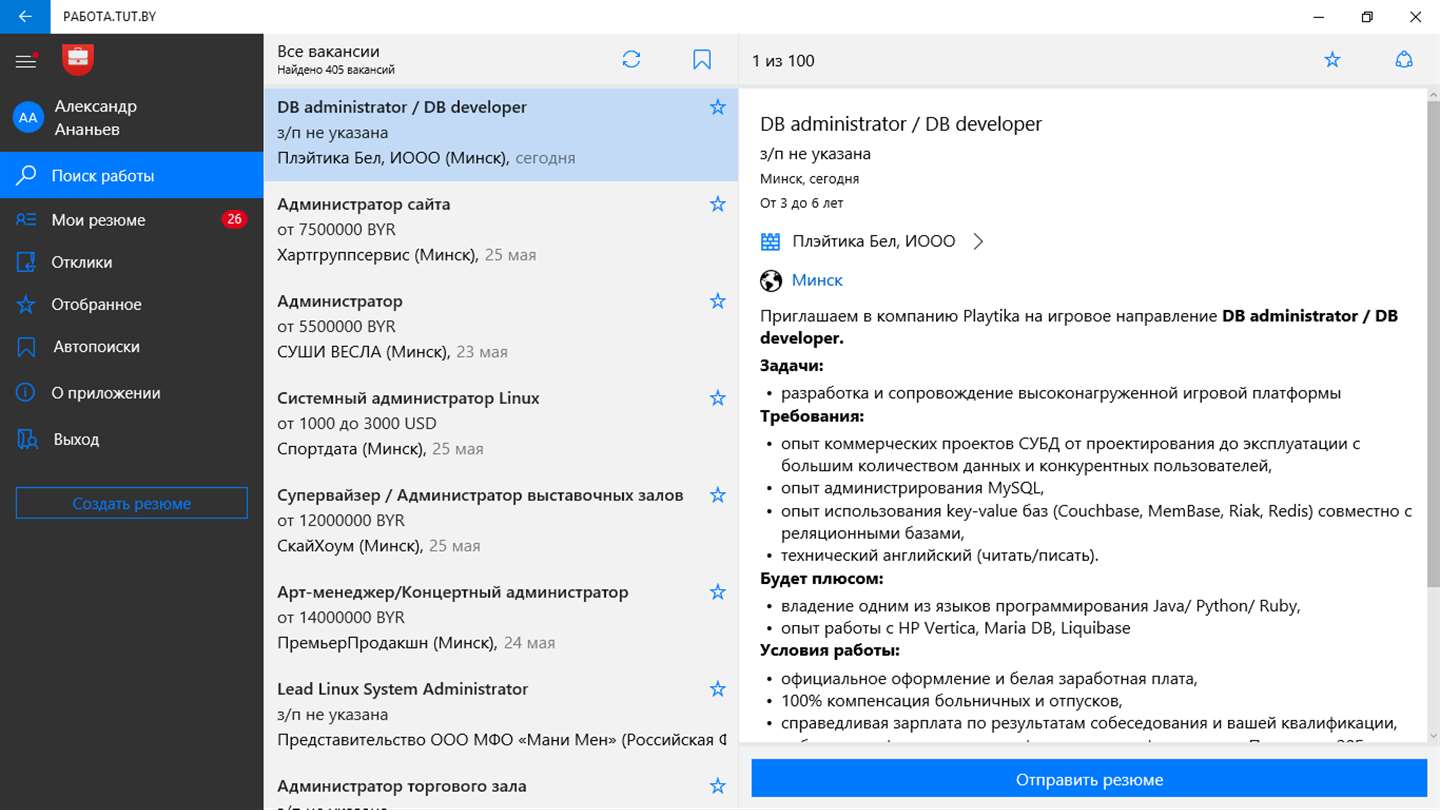Open Мои резюме section

point(131,220)
